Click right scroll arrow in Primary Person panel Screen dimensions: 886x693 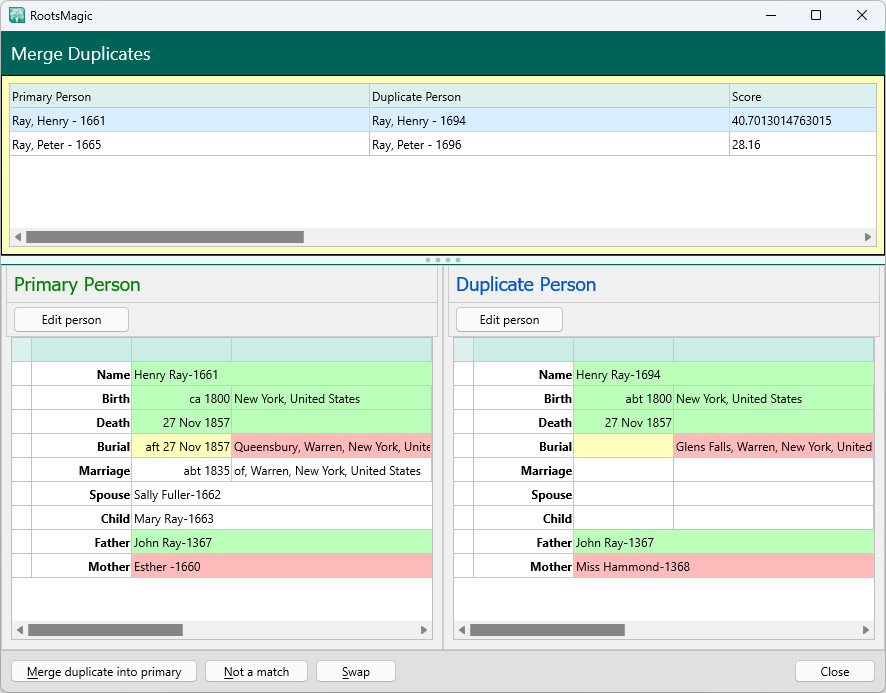coord(424,630)
